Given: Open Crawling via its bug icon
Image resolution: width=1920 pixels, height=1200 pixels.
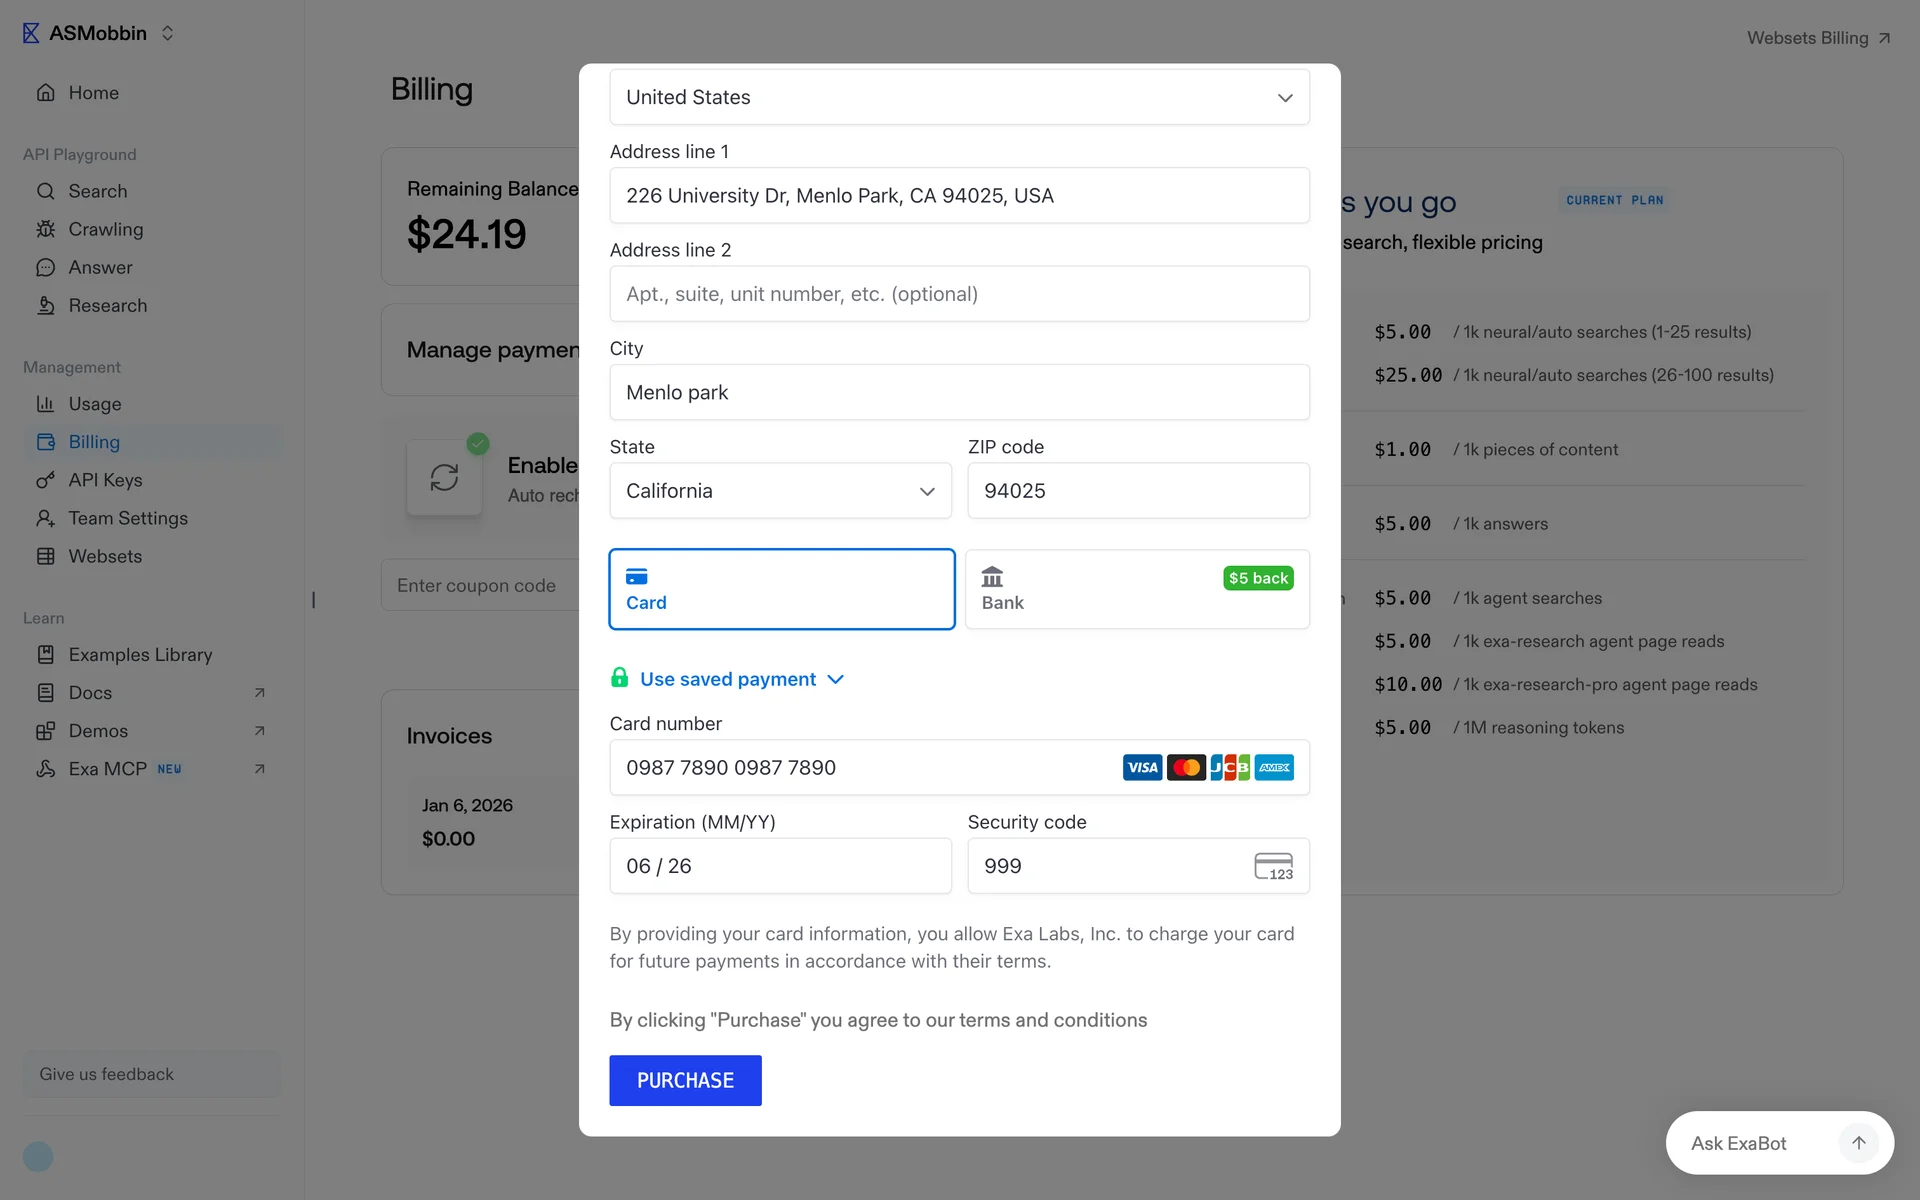Looking at the screenshot, I should click(45, 229).
